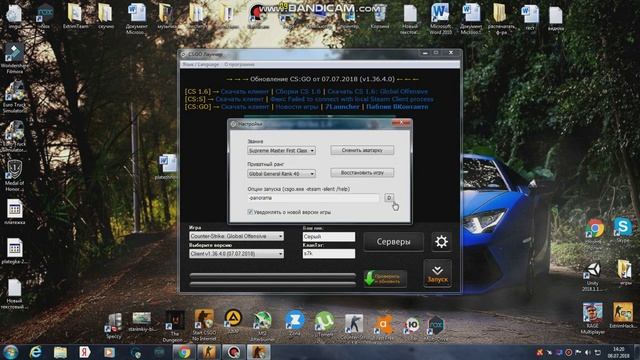Click the Запуск launch button
The height and width of the screenshot is (360, 640).
pyautogui.click(x=437, y=274)
